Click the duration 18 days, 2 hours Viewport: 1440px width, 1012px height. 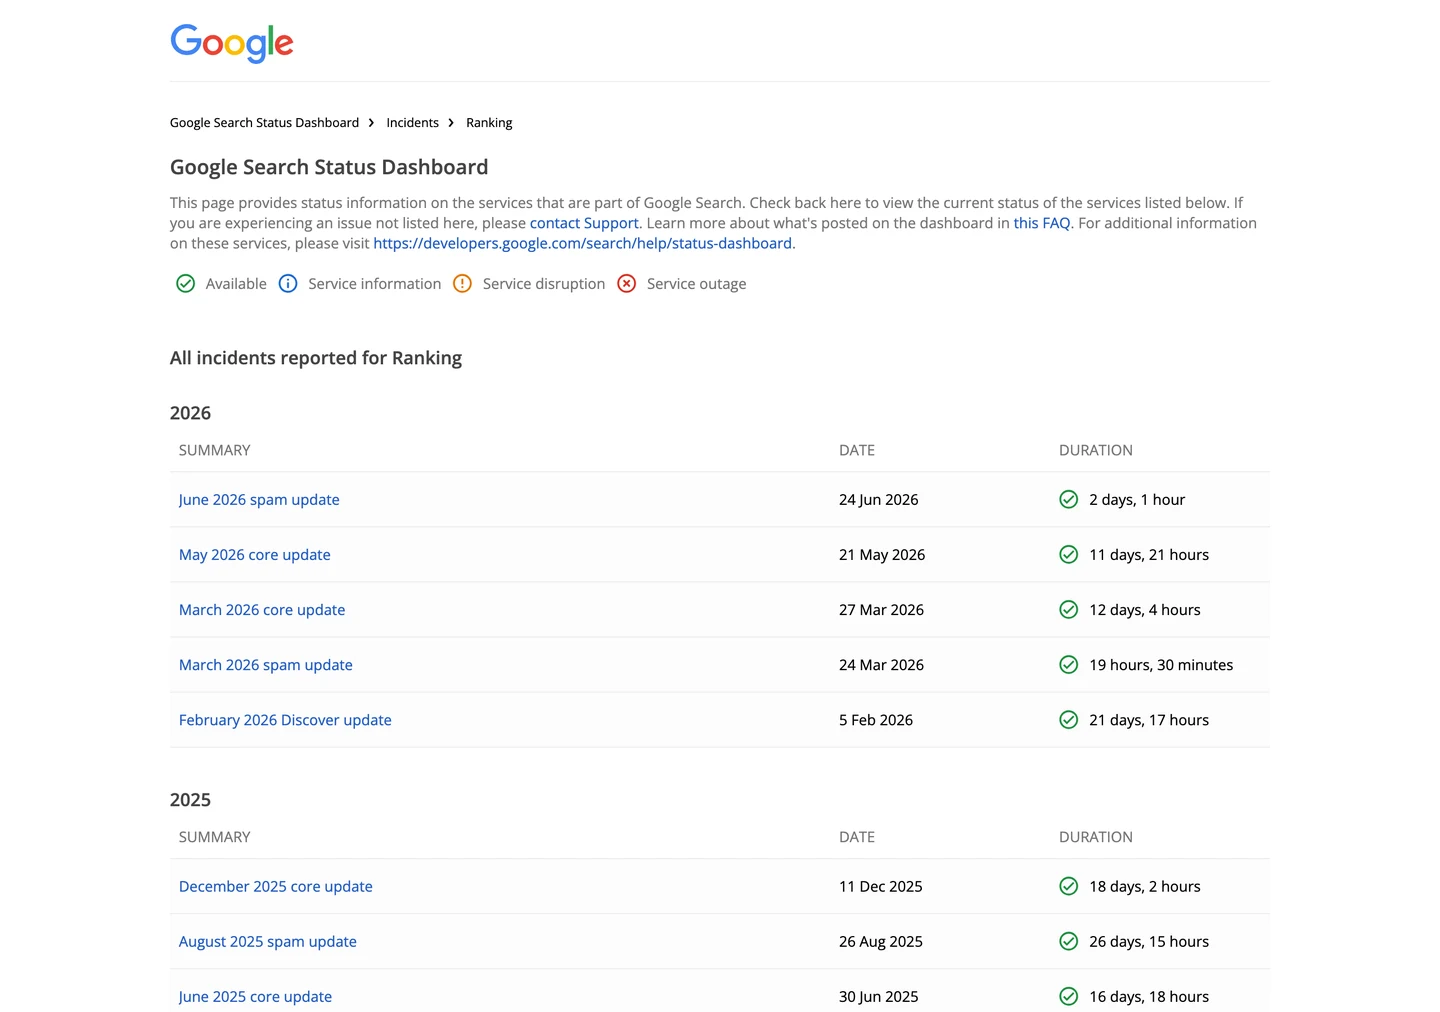click(1145, 887)
